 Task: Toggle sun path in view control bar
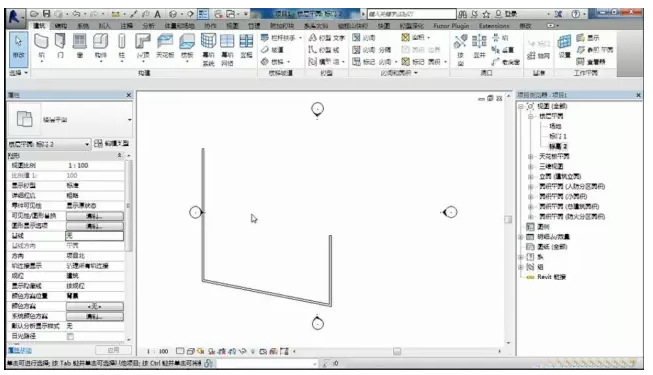pyautogui.click(x=201, y=351)
